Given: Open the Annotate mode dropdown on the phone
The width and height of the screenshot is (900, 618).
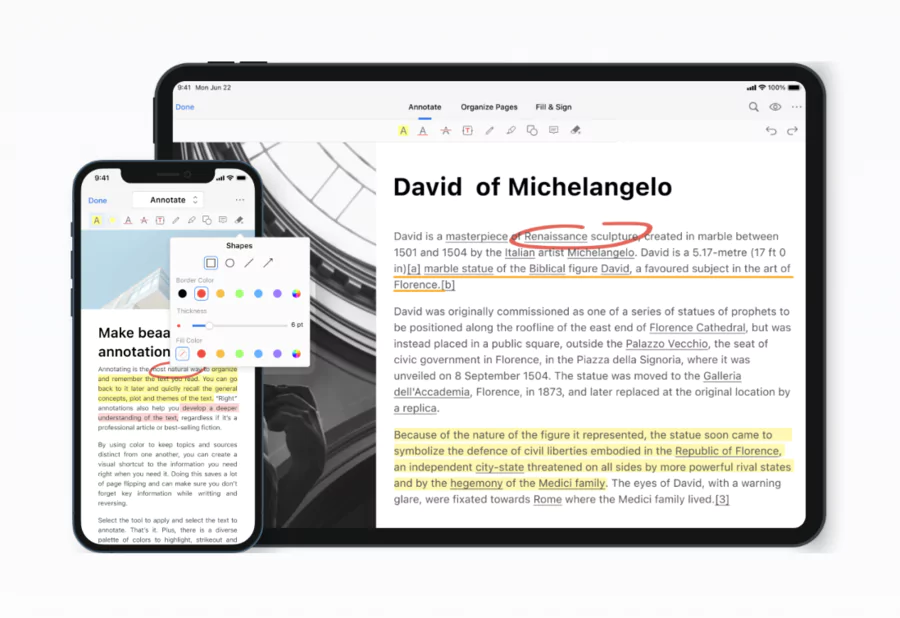Looking at the screenshot, I should point(168,199).
